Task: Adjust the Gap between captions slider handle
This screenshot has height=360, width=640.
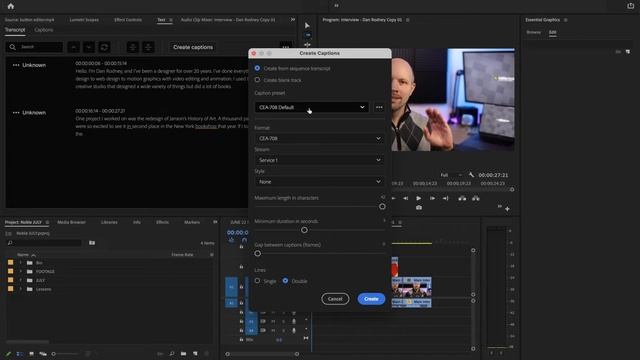Action: coord(258,253)
